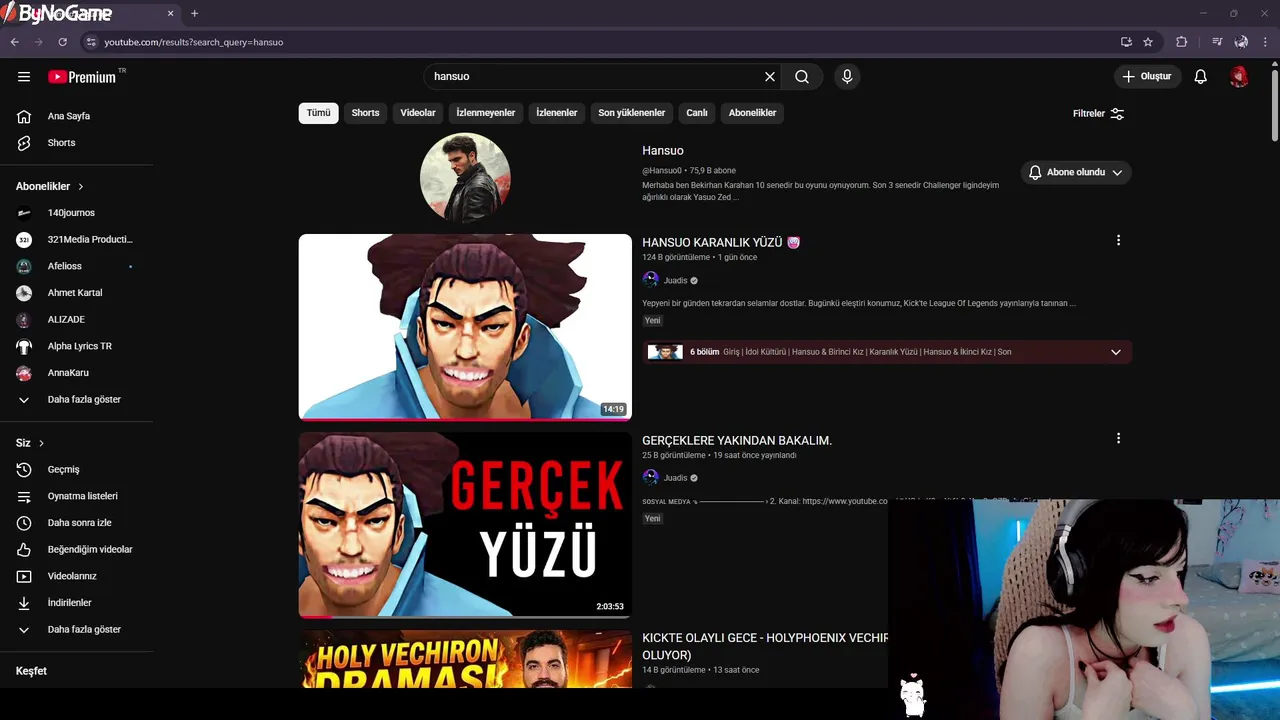The height and width of the screenshot is (720, 1280).
Task: Click the address bar URL
Action: [x=193, y=42]
